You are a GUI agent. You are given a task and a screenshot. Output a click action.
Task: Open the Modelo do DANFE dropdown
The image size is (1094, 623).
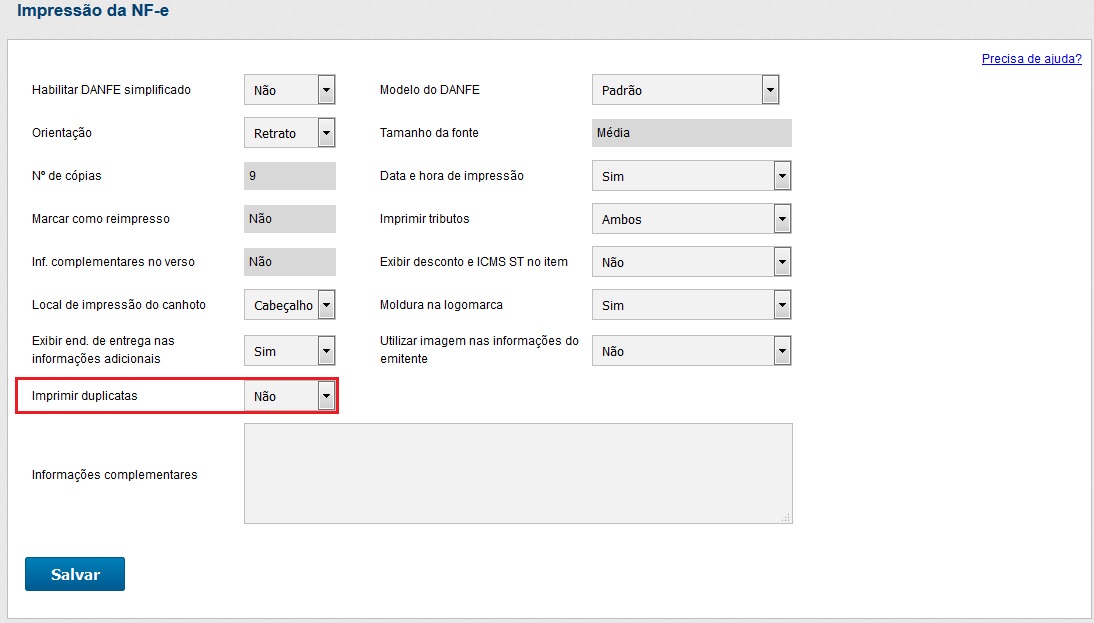coord(685,90)
